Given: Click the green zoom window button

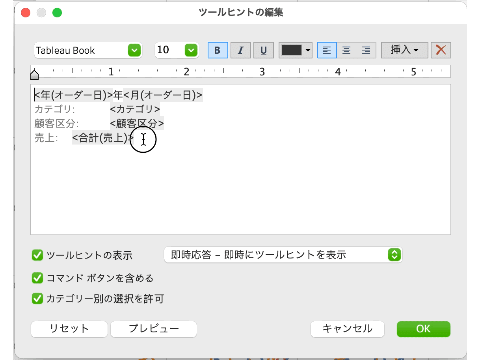Looking at the screenshot, I should [x=57, y=13].
